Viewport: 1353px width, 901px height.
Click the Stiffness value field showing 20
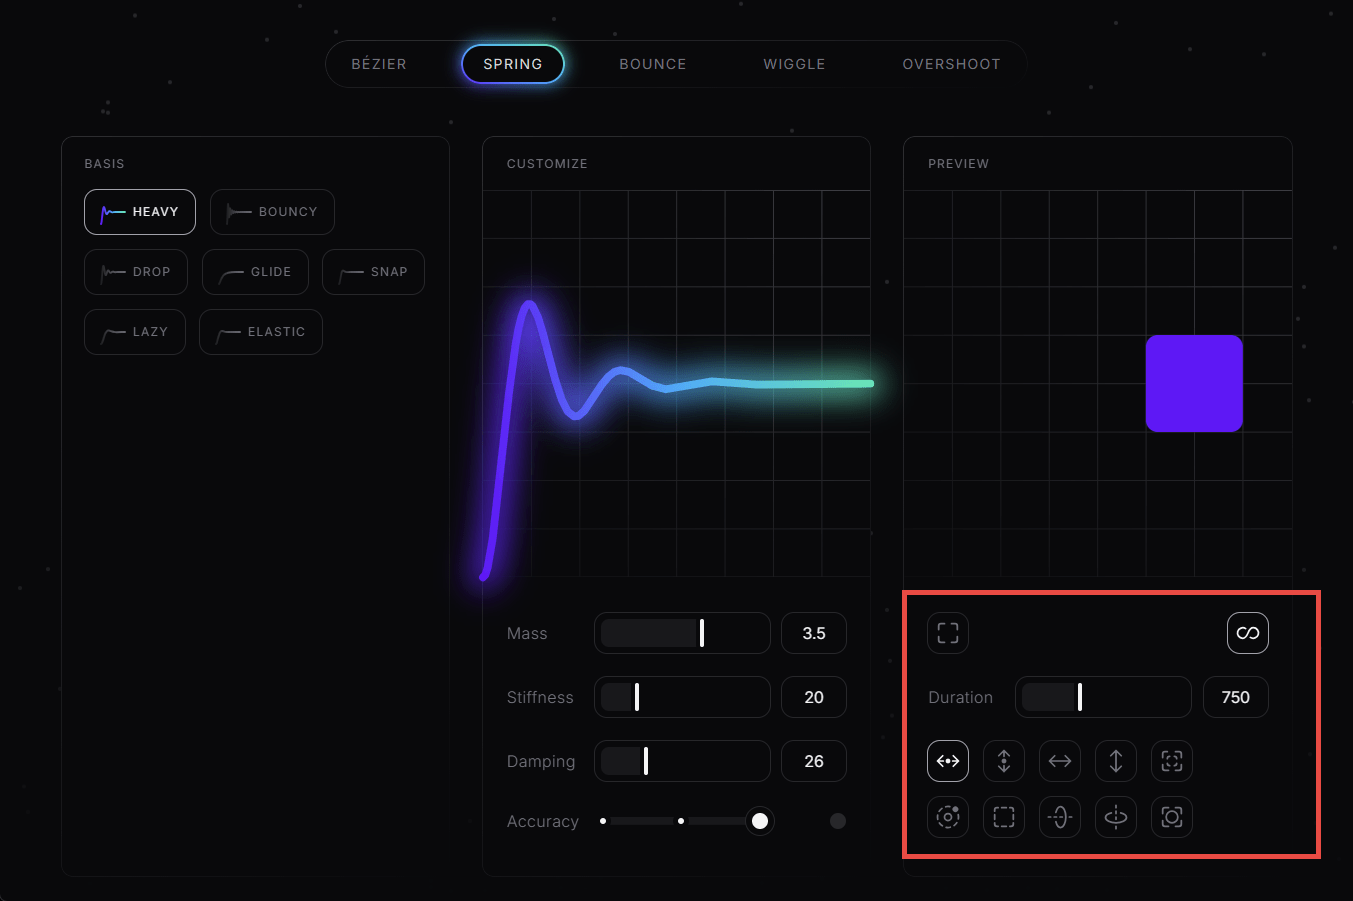tap(813, 697)
